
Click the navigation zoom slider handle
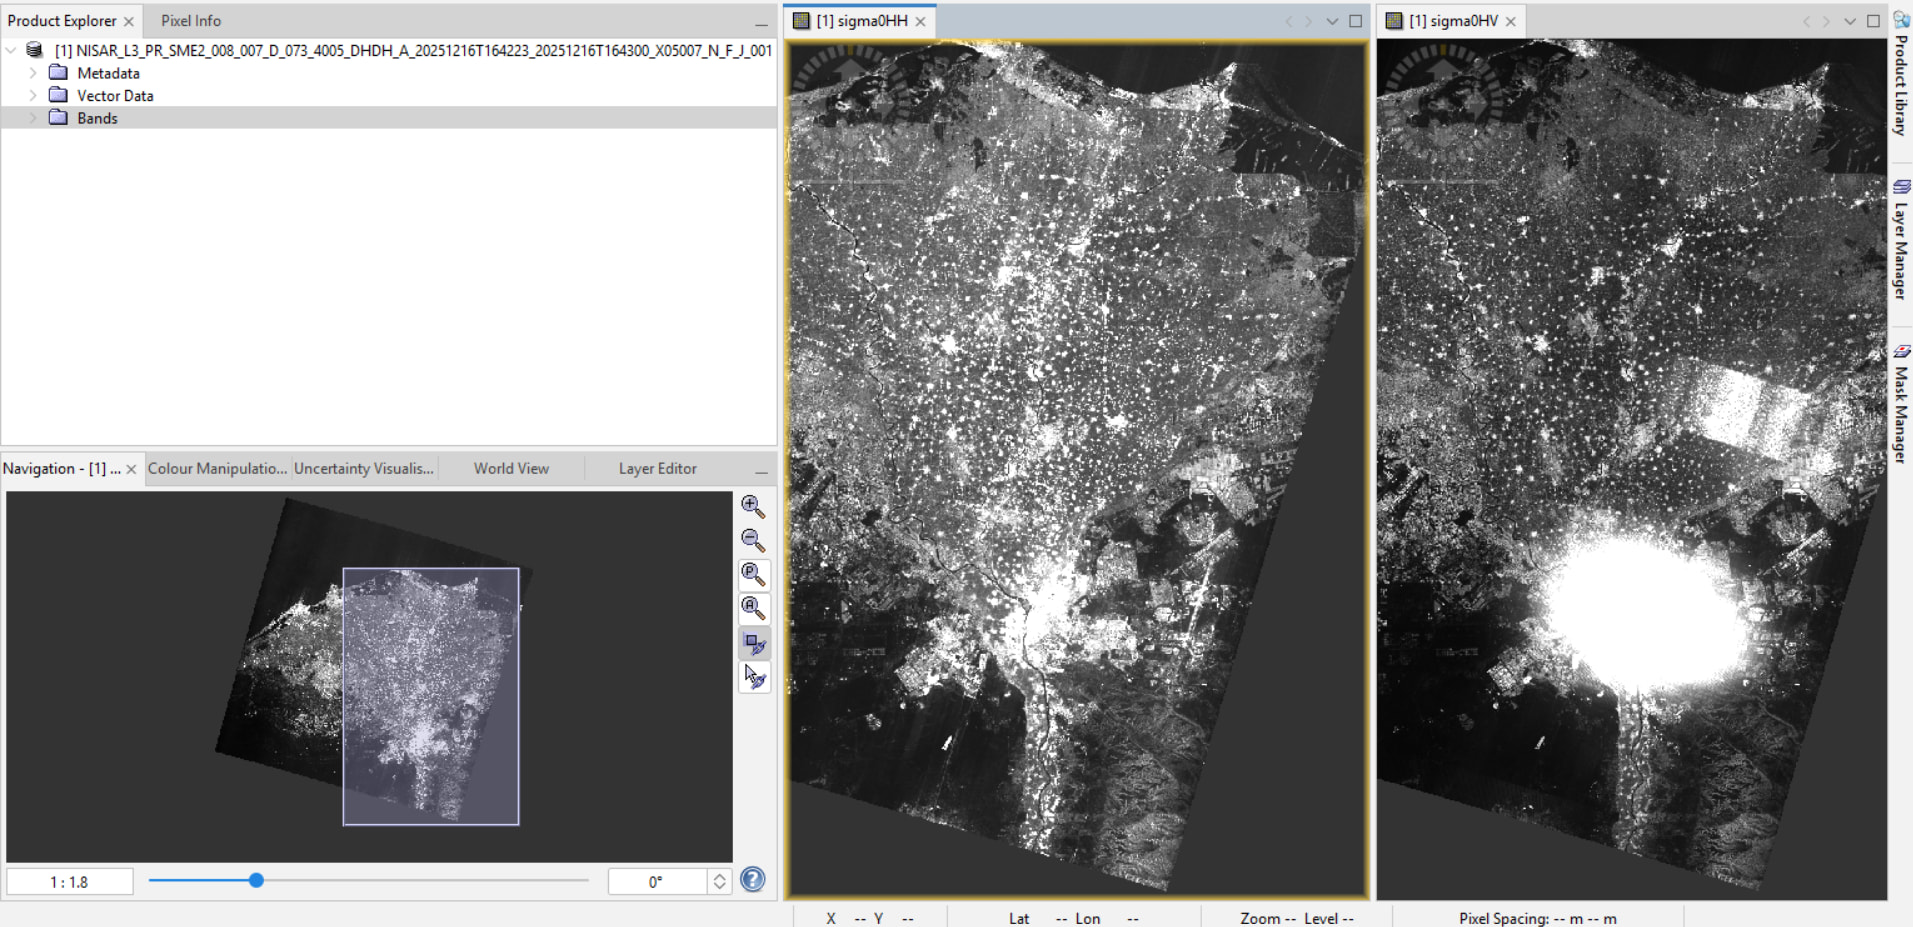[256, 881]
